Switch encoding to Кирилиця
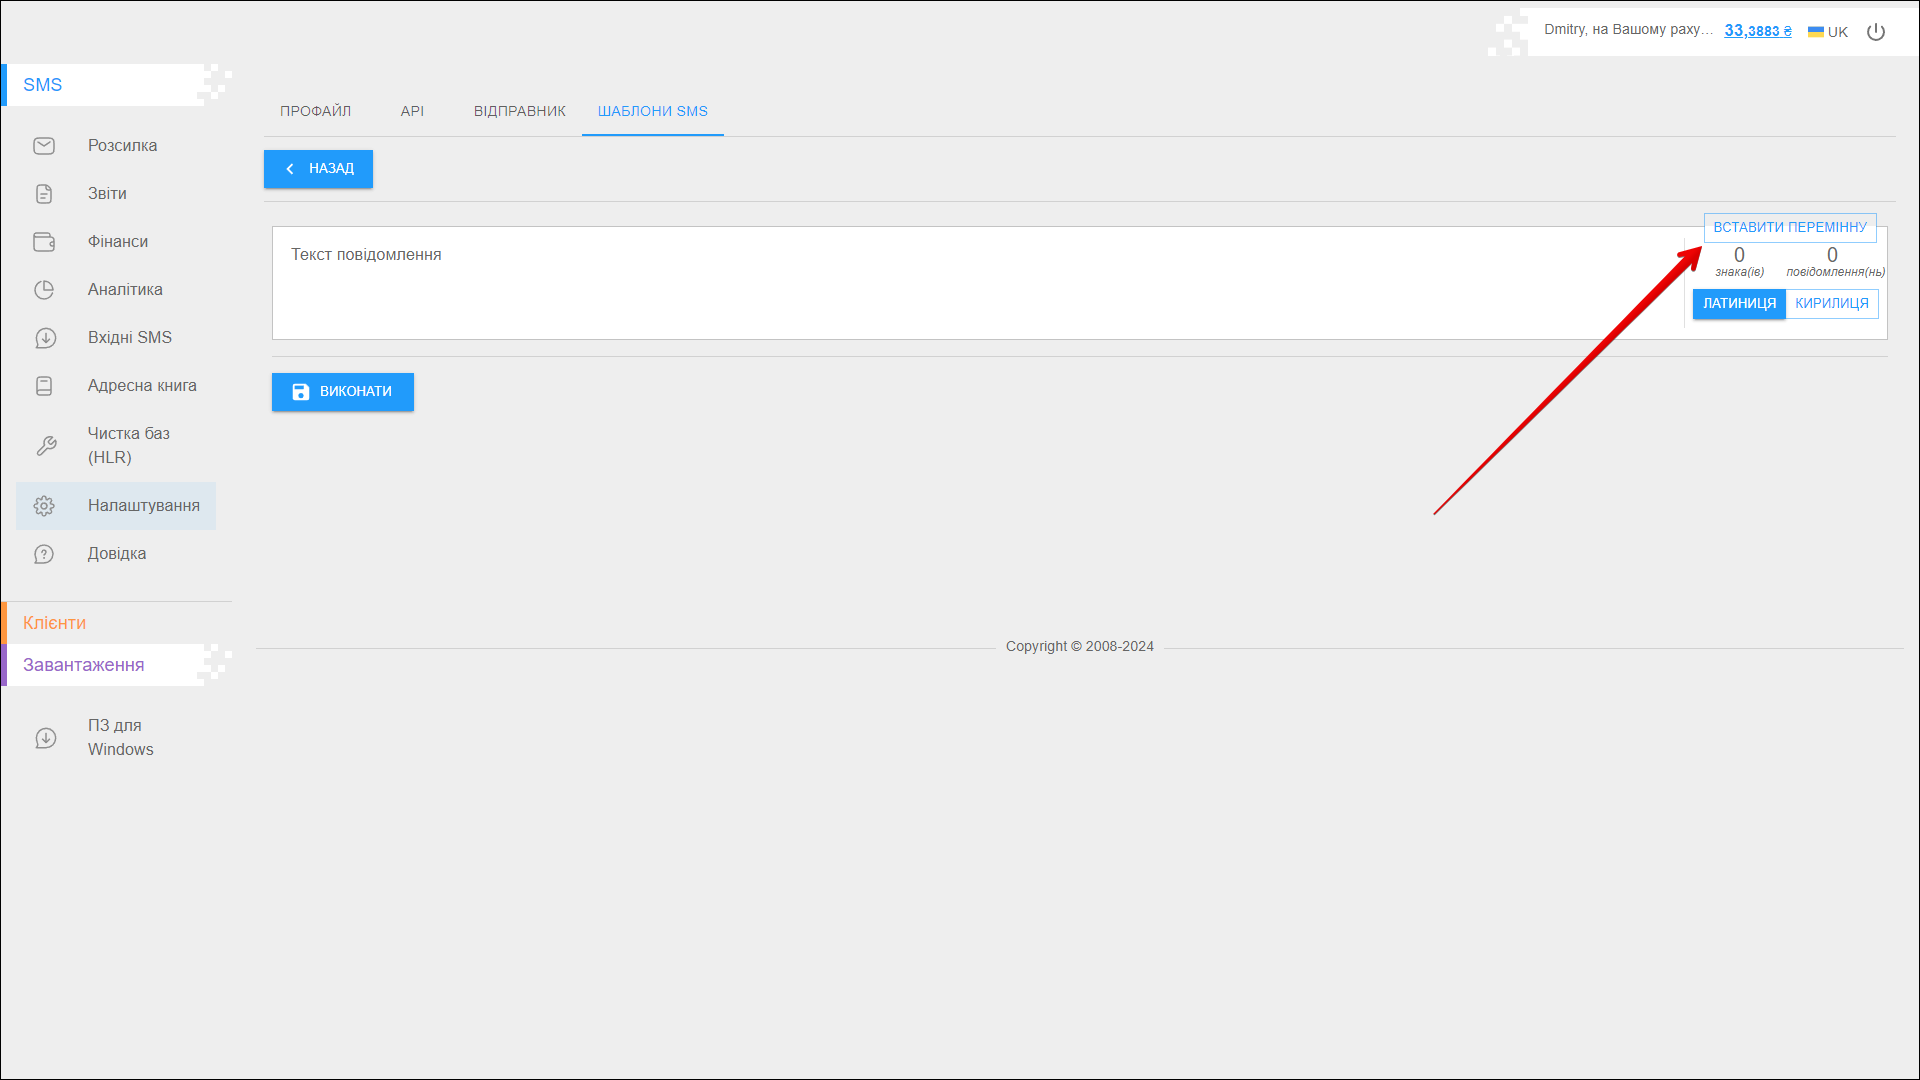 click(x=1831, y=304)
